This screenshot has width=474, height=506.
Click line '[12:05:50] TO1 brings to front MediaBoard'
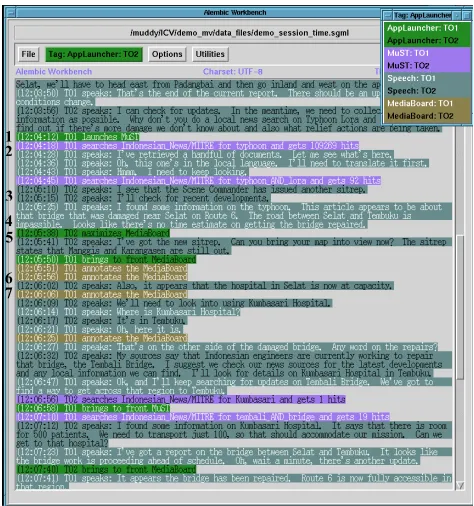[x=106, y=259]
